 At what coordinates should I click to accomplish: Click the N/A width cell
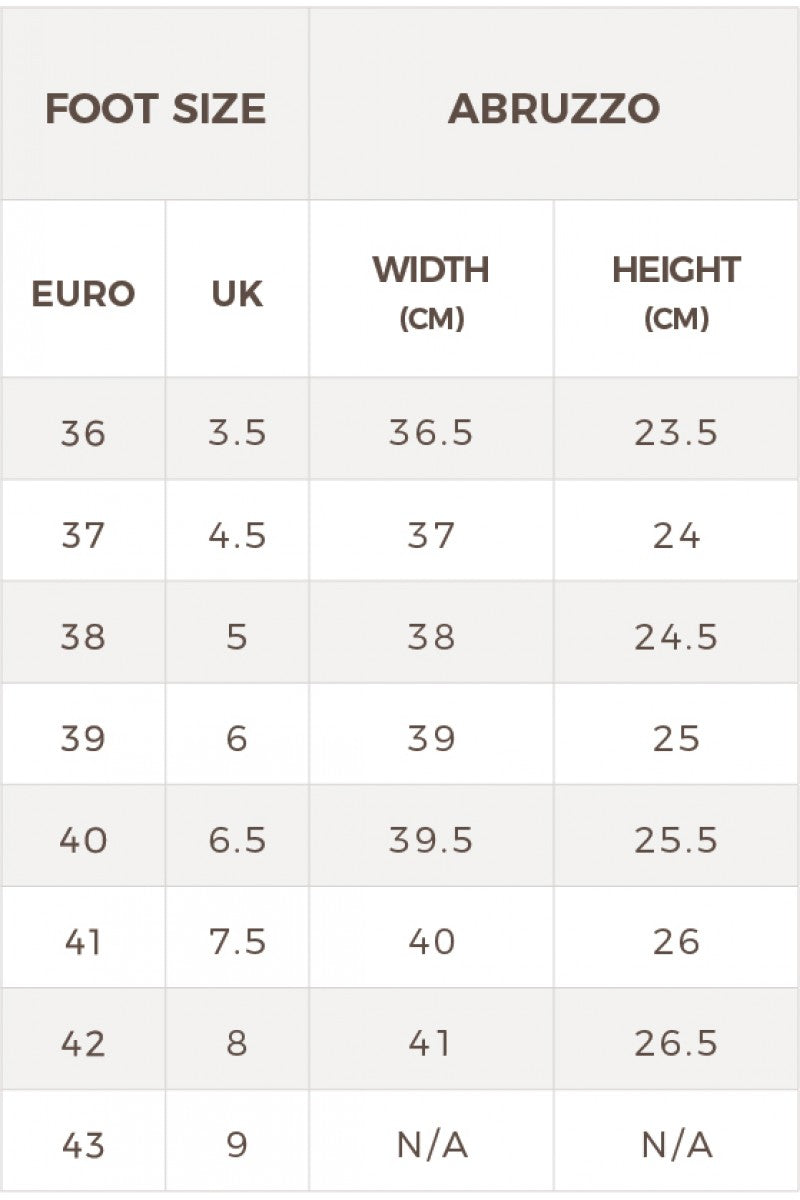431,1145
